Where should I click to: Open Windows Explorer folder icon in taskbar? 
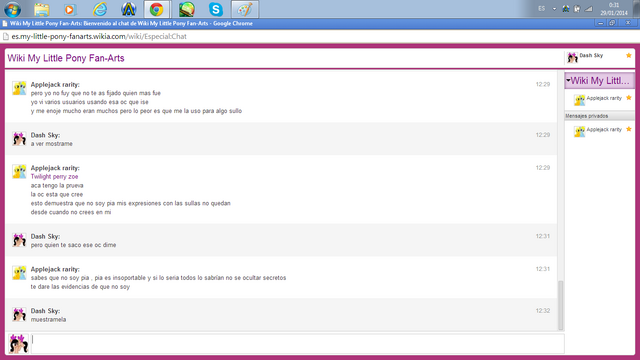pos(41,9)
